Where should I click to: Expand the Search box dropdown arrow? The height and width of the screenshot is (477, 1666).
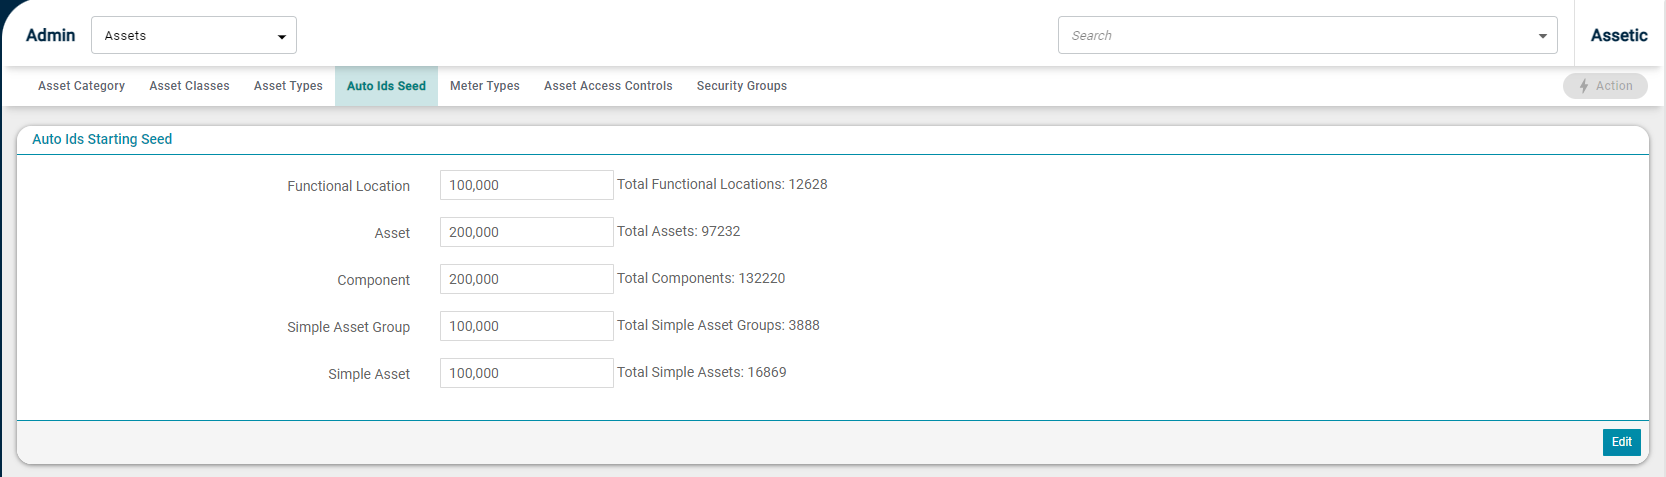[x=1543, y=36]
